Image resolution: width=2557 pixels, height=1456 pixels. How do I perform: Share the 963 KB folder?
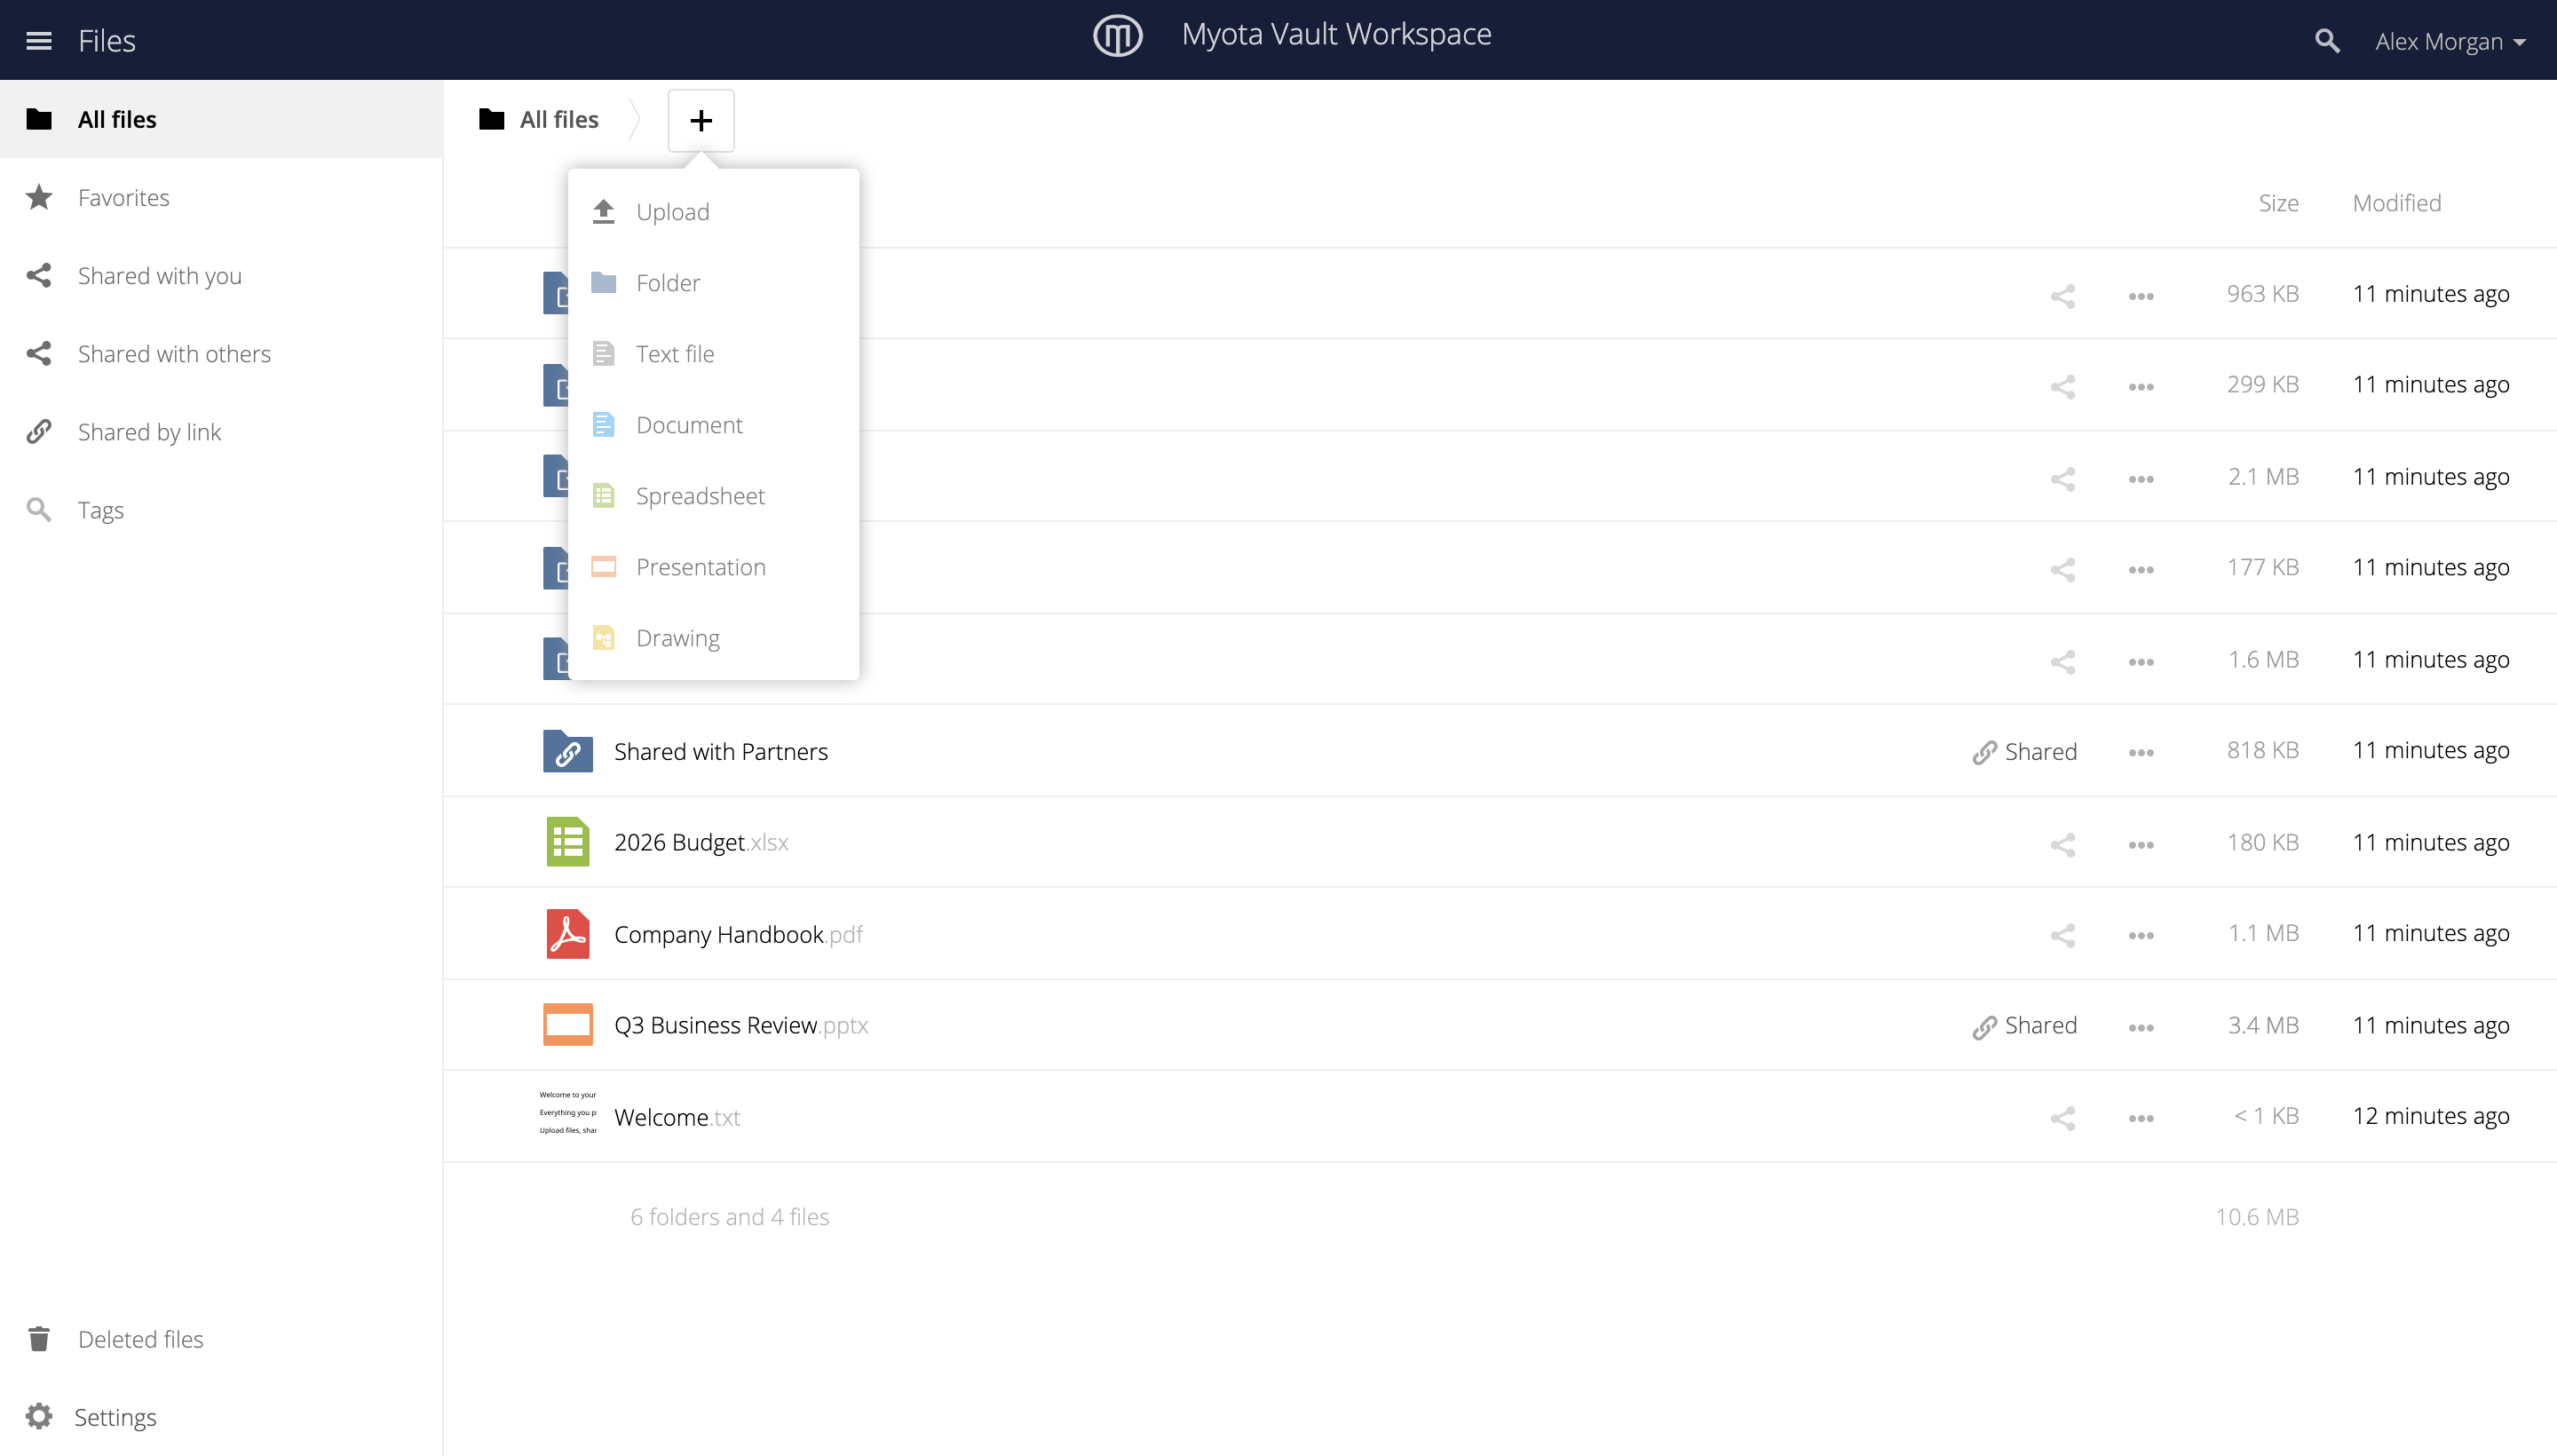(x=2062, y=296)
